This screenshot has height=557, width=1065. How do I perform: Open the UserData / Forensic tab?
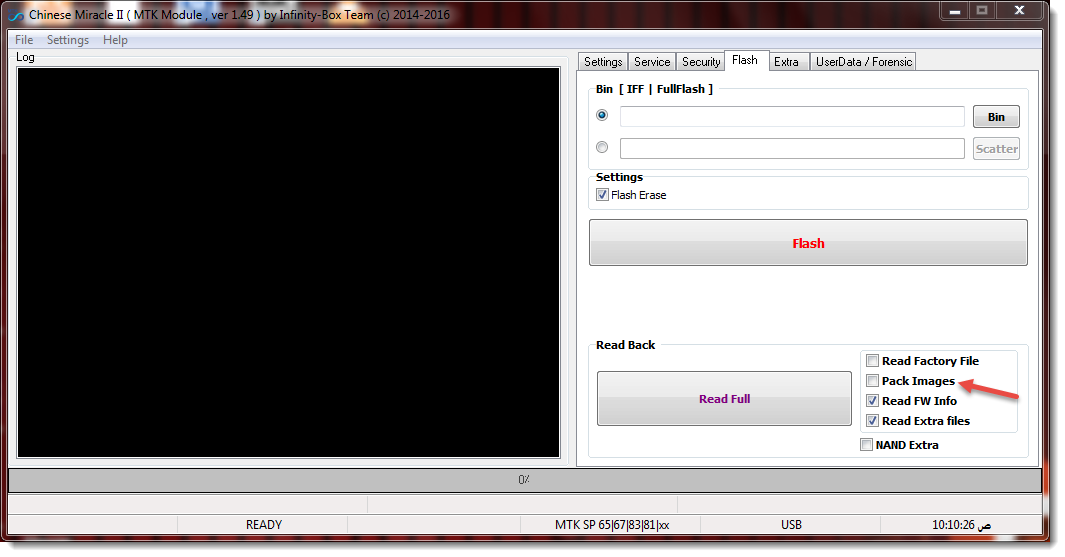pos(864,62)
